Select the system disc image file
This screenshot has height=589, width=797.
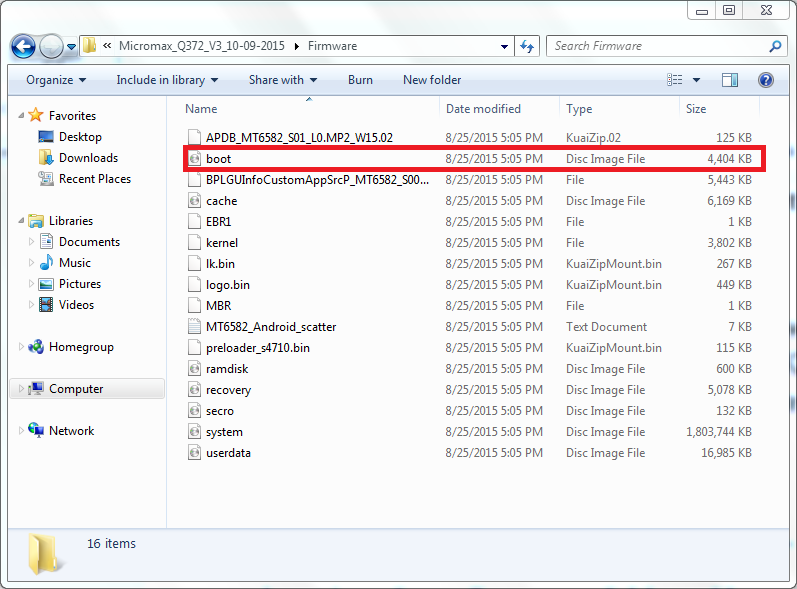224,432
